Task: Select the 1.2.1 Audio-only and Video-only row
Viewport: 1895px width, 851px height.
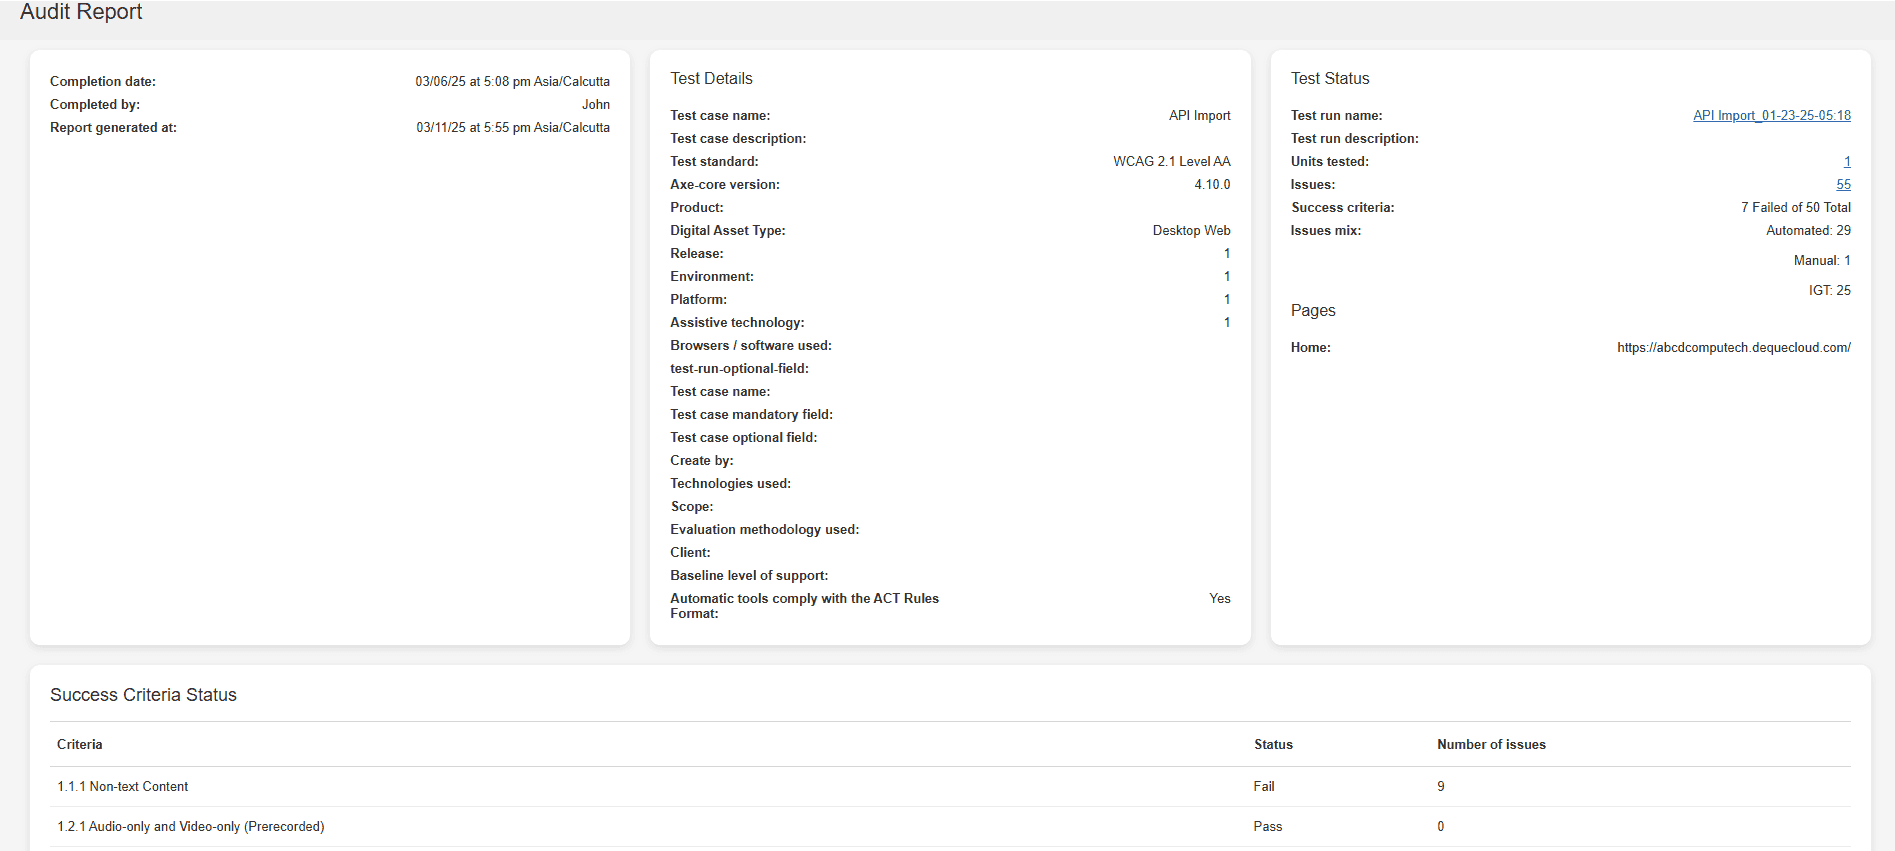Action: coord(191,827)
